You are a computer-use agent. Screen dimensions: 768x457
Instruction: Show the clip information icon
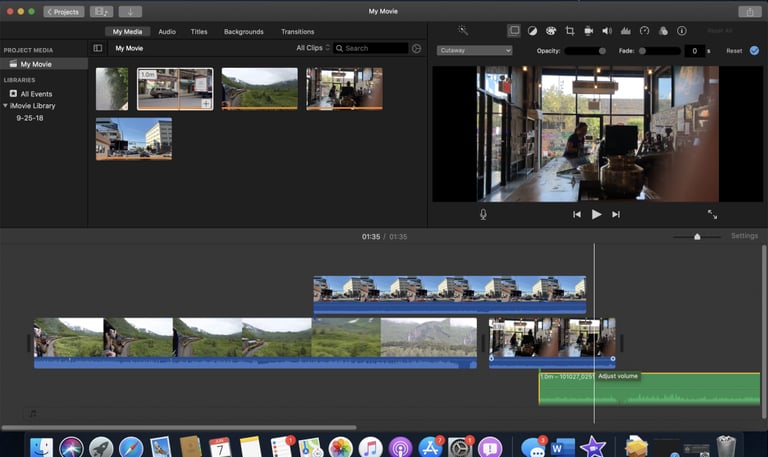click(x=682, y=31)
